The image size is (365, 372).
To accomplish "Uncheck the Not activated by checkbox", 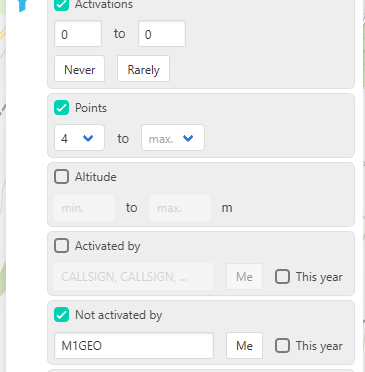I will 61,315.
